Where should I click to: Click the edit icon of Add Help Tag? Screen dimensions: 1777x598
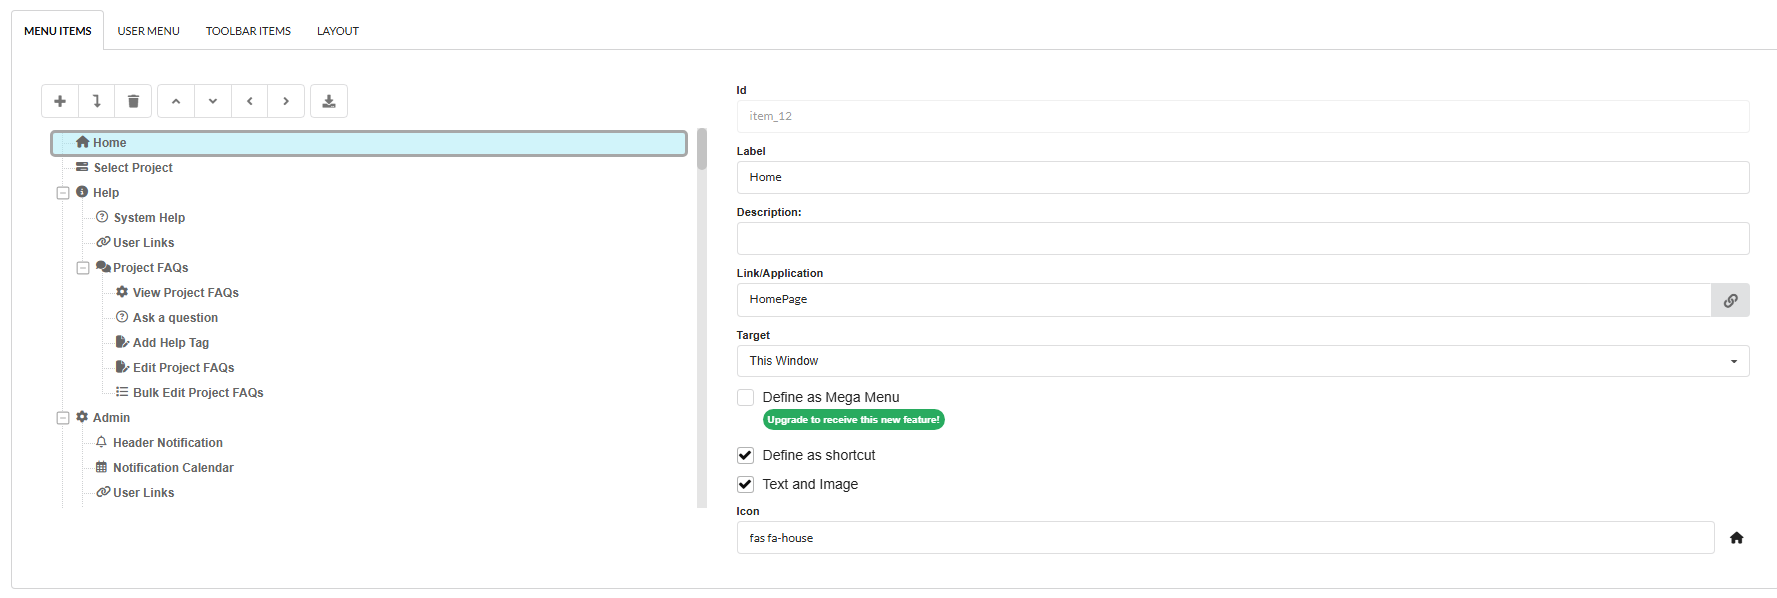(x=122, y=342)
